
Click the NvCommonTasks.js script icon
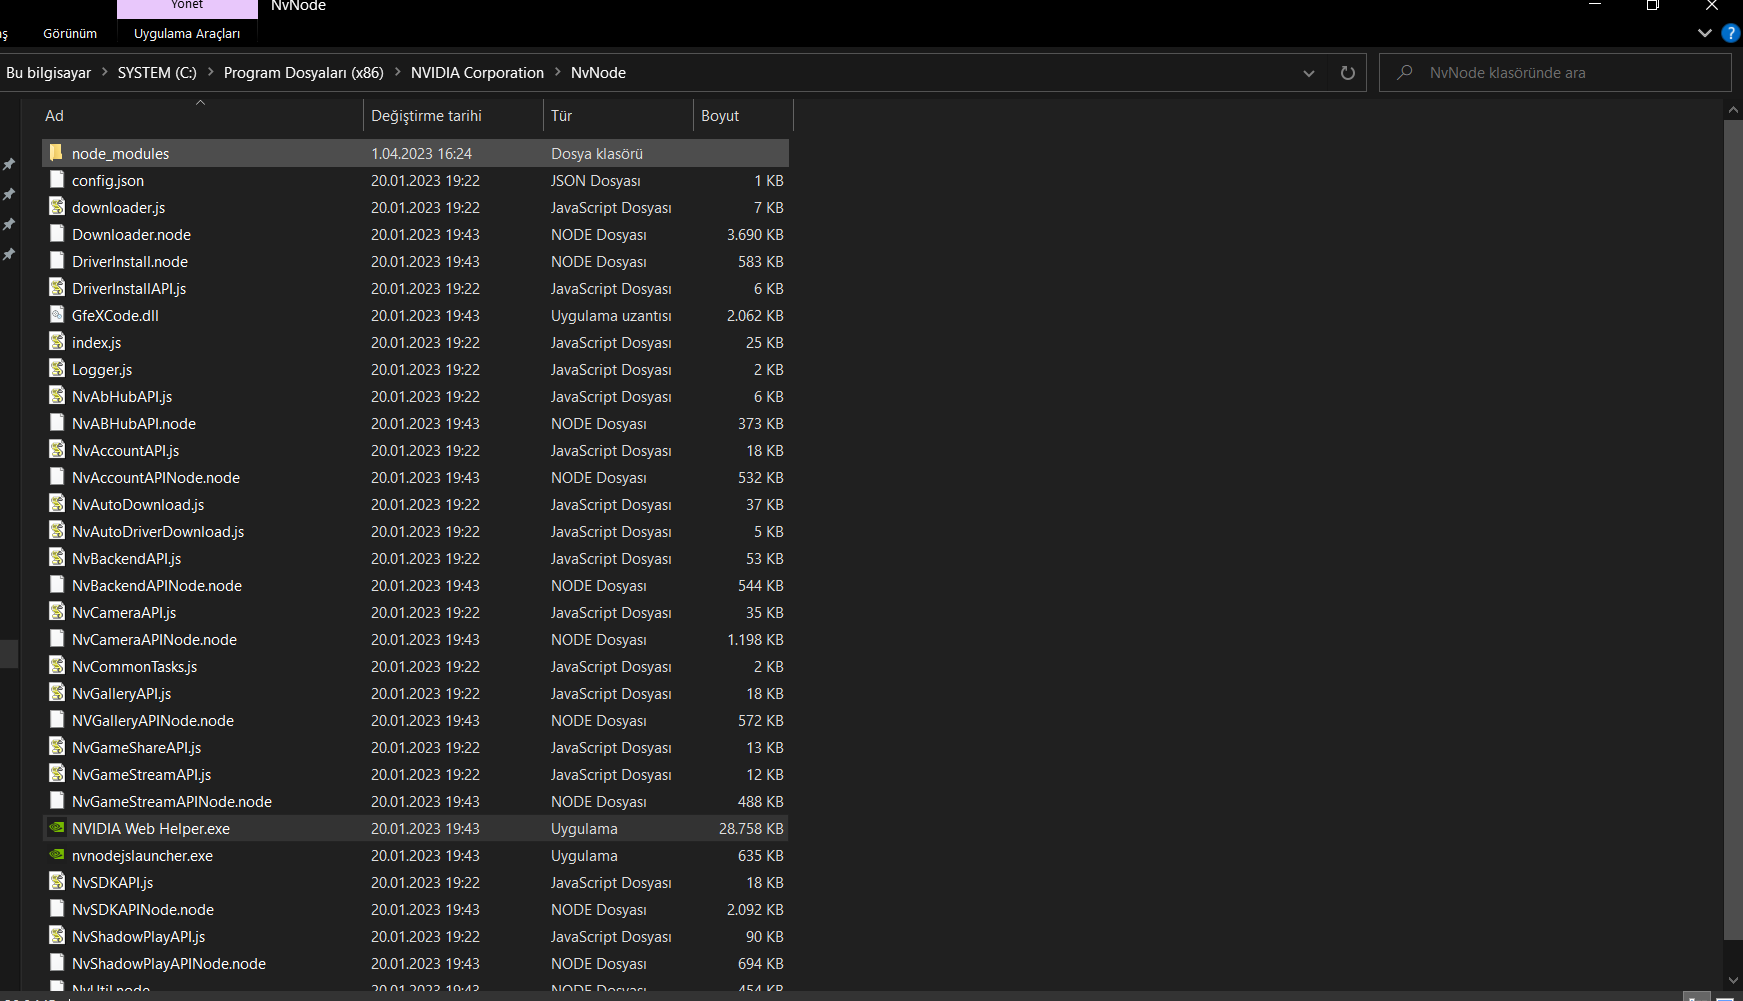[x=57, y=666]
